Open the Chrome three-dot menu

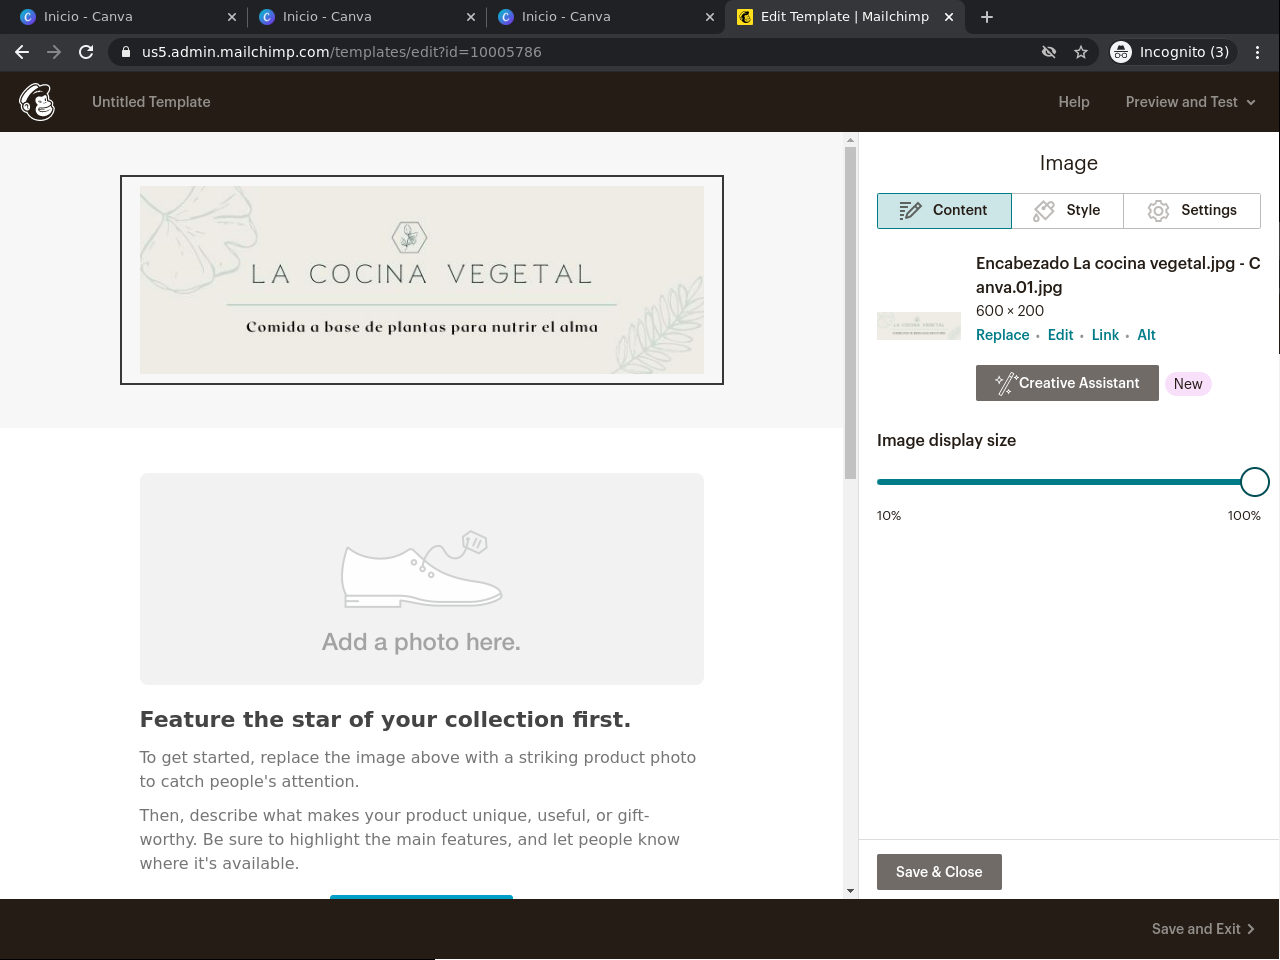[x=1257, y=52]
